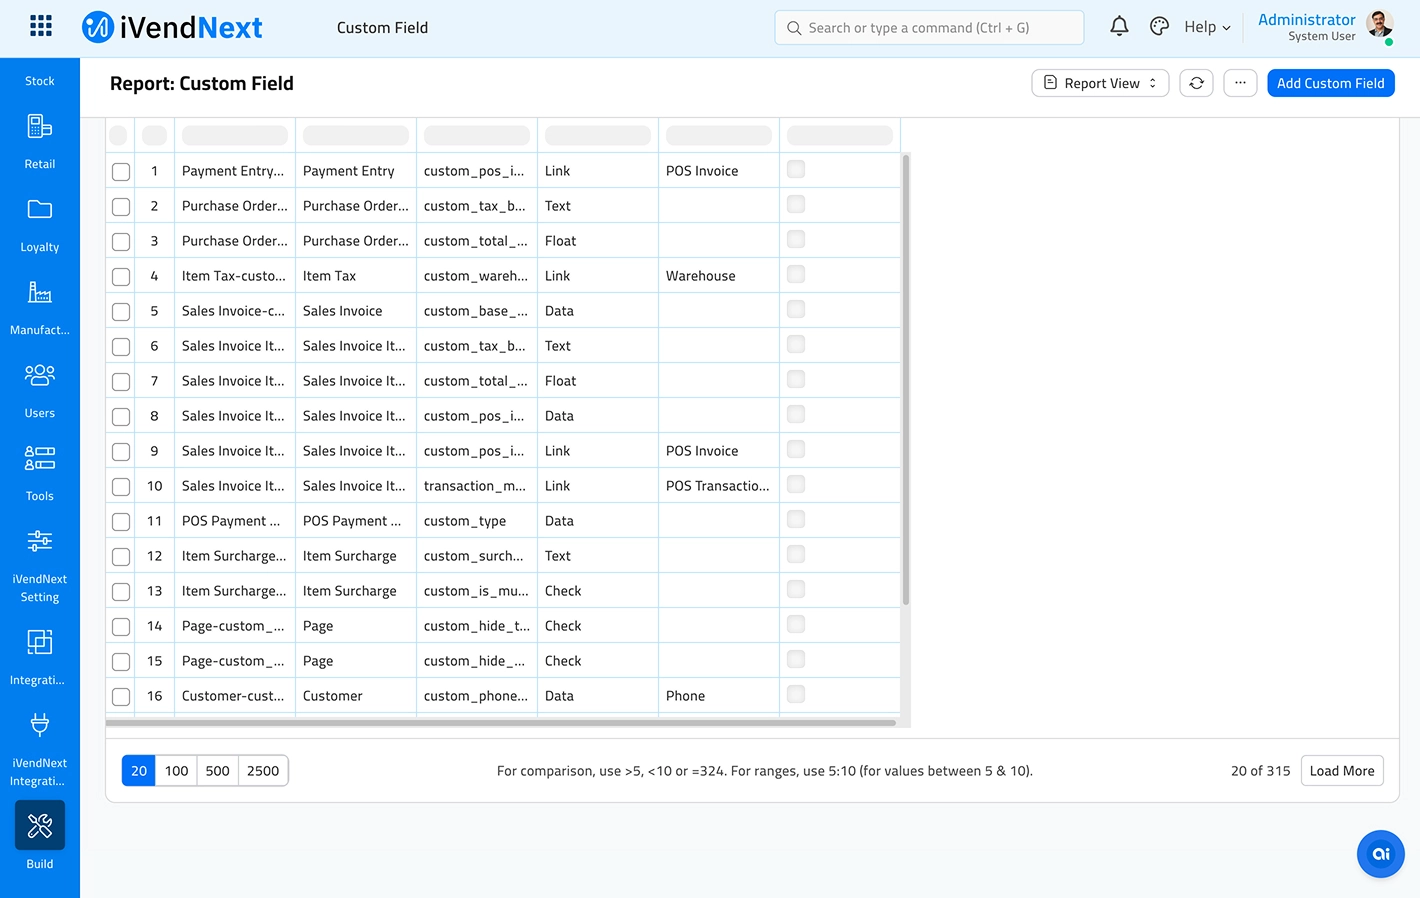Open the three-dot more options menu
1420x898 pixels.
tap(1240, 83)
